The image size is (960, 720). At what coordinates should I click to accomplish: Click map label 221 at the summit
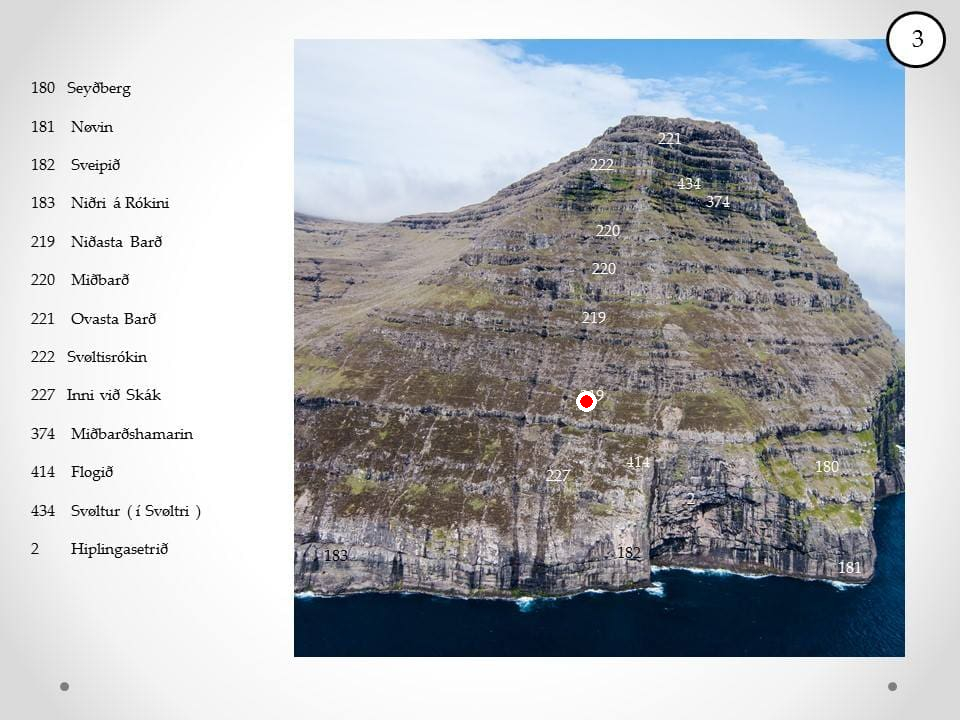tap(669, 139)
